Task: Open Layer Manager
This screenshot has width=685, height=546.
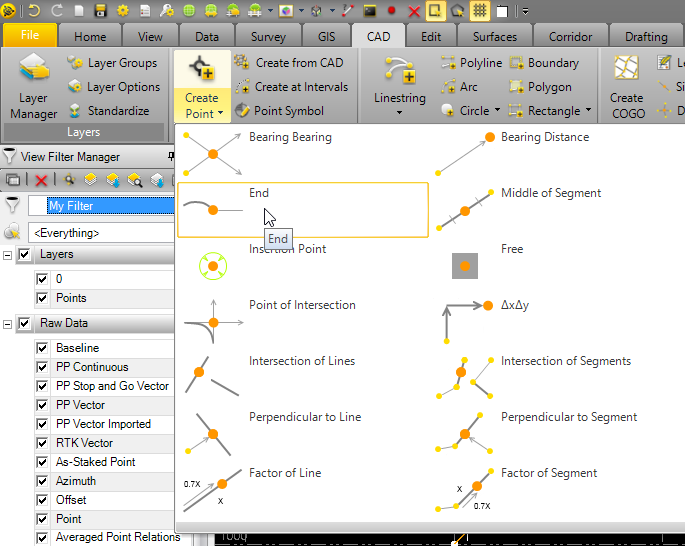Action: [34, 86]
